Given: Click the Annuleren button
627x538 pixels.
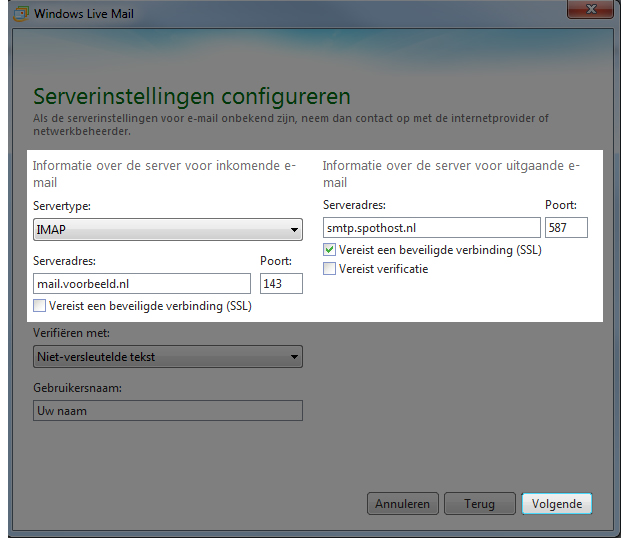Looking at the screenshot, I should 403,504.
